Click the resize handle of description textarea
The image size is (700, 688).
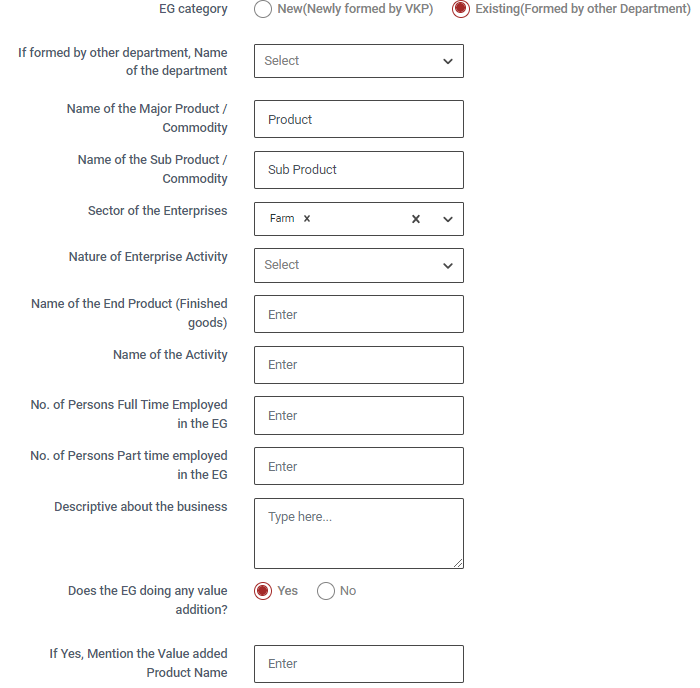pos(459,564)
